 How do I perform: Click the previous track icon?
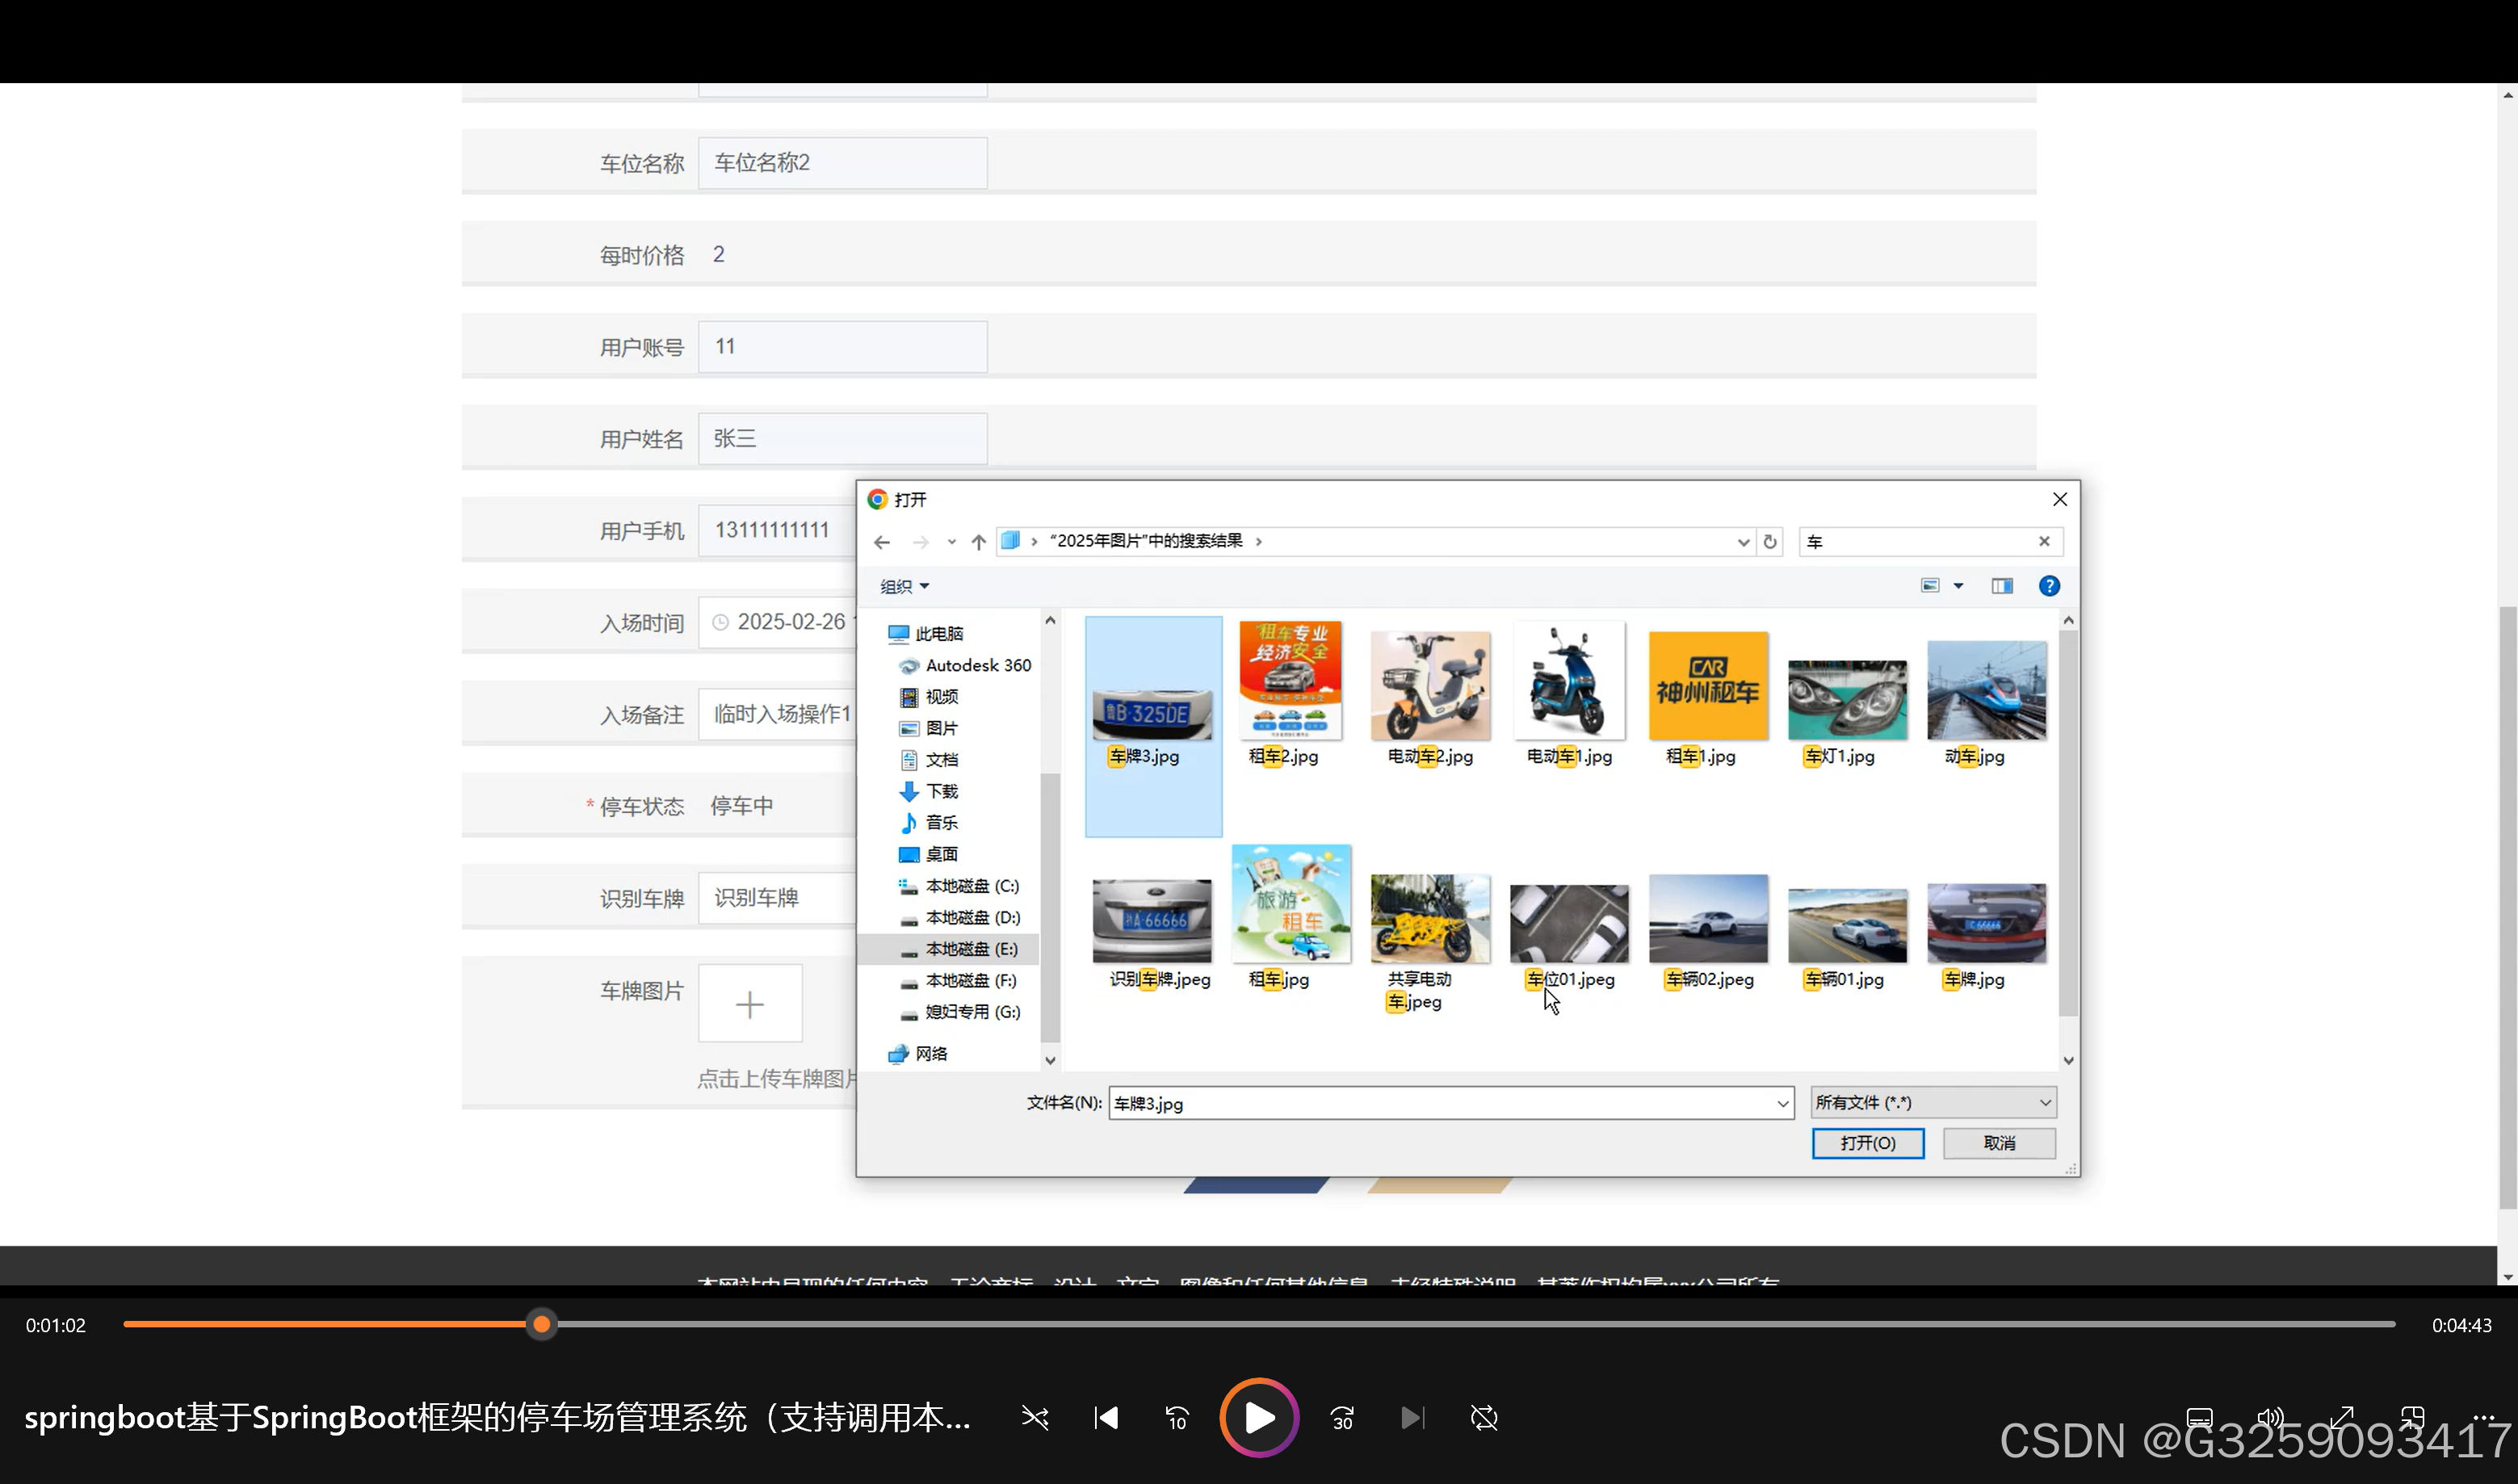pyautogui.click(x=1105, y=1418)
